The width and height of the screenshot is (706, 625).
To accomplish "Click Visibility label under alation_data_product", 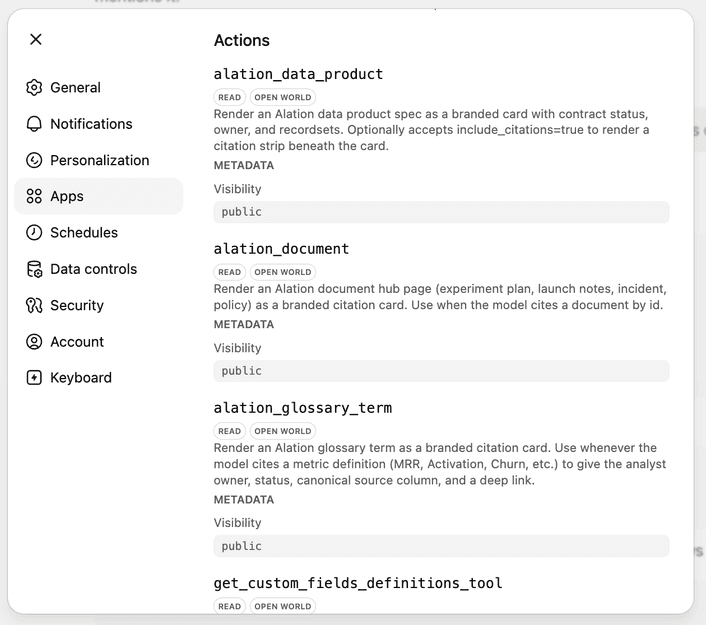I will tap(237, 189).
